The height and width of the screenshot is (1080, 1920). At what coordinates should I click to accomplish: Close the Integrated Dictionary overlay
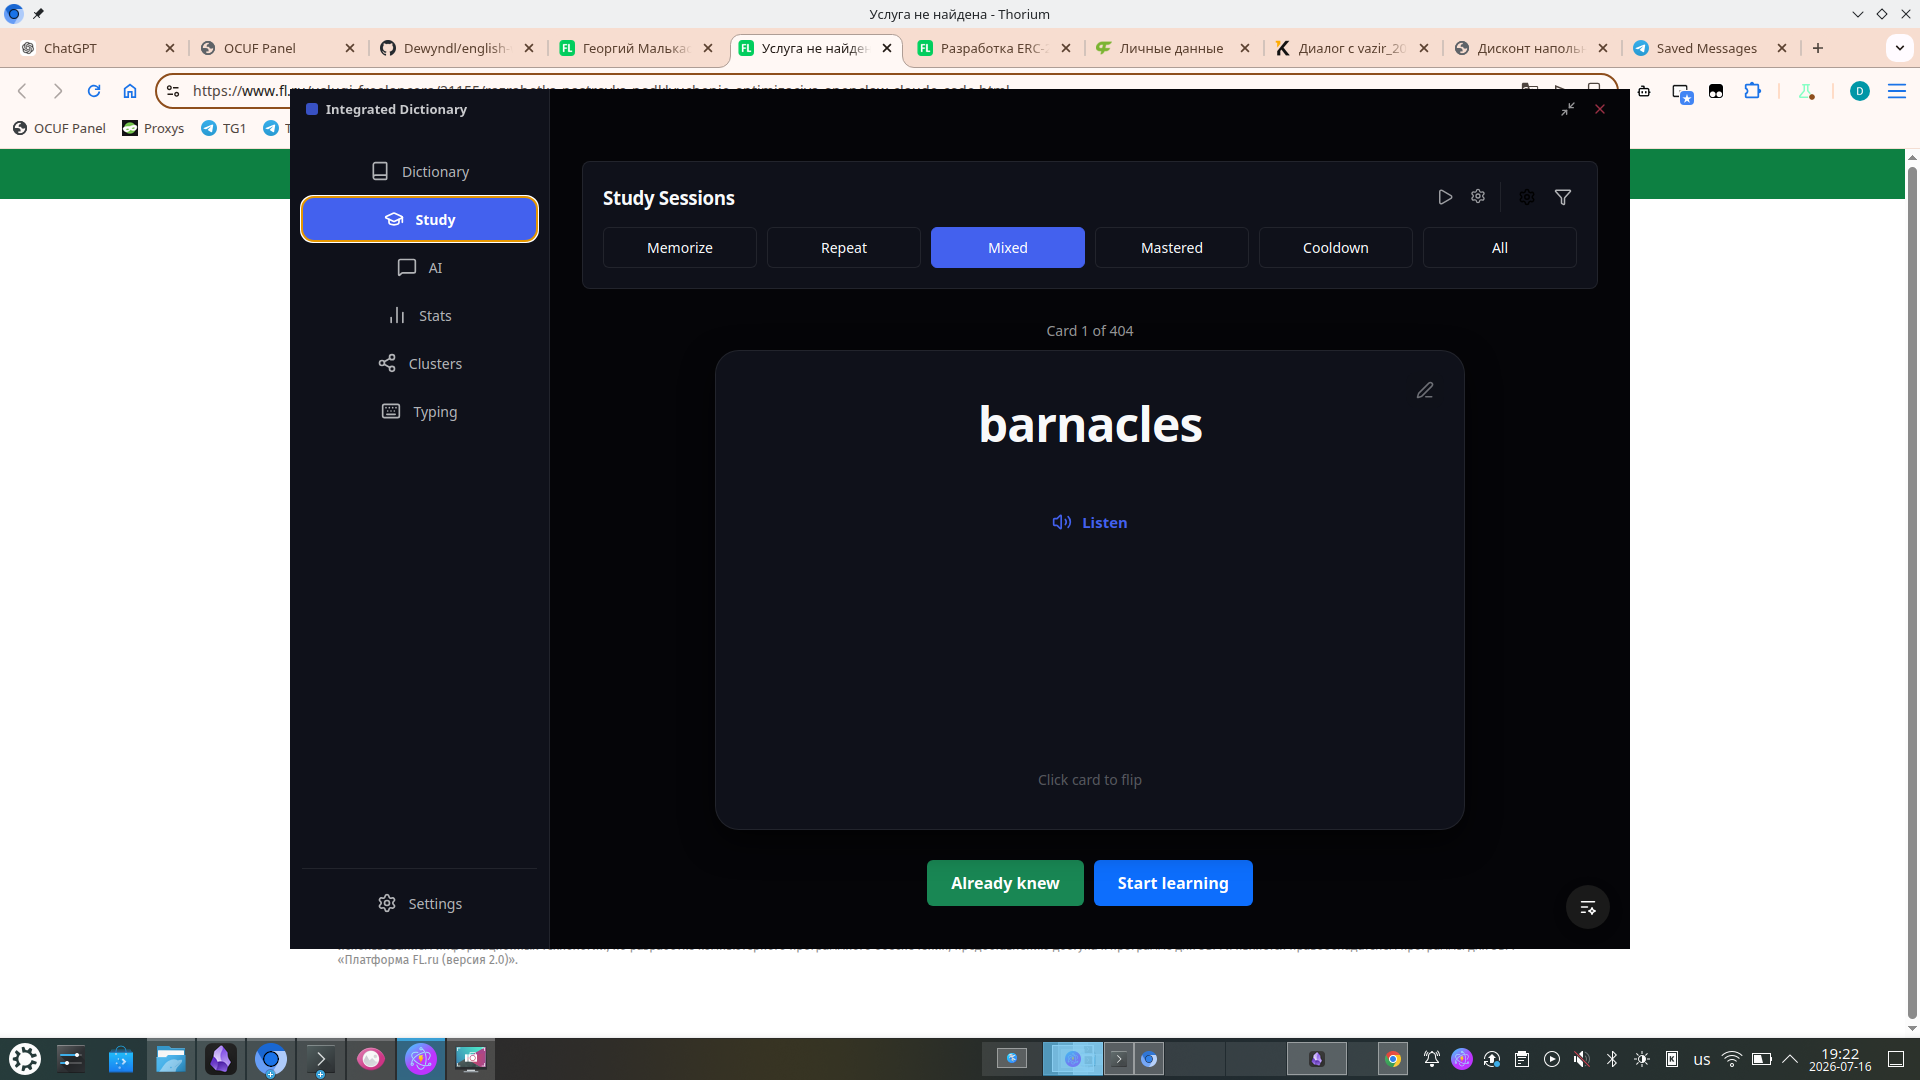[1600, 109]
